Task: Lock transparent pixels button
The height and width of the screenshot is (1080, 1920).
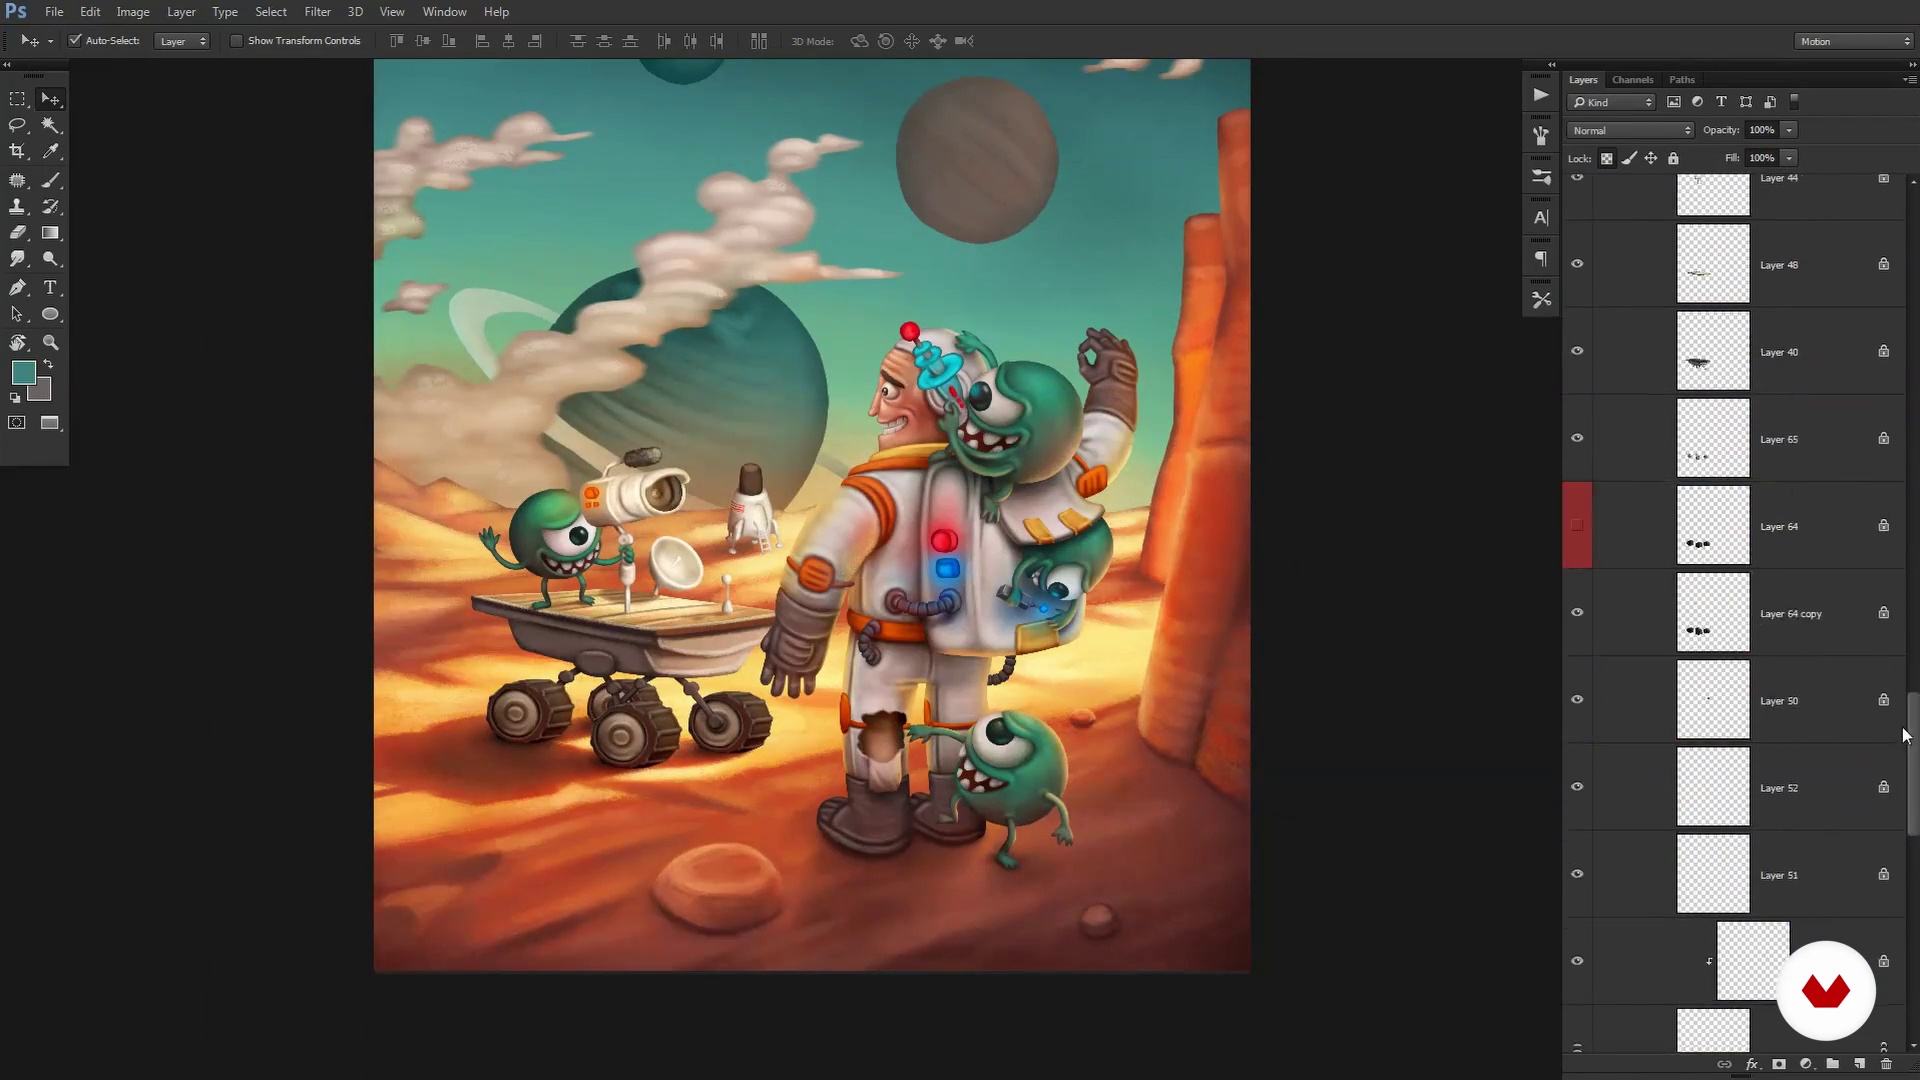Action: (1606, 158)
